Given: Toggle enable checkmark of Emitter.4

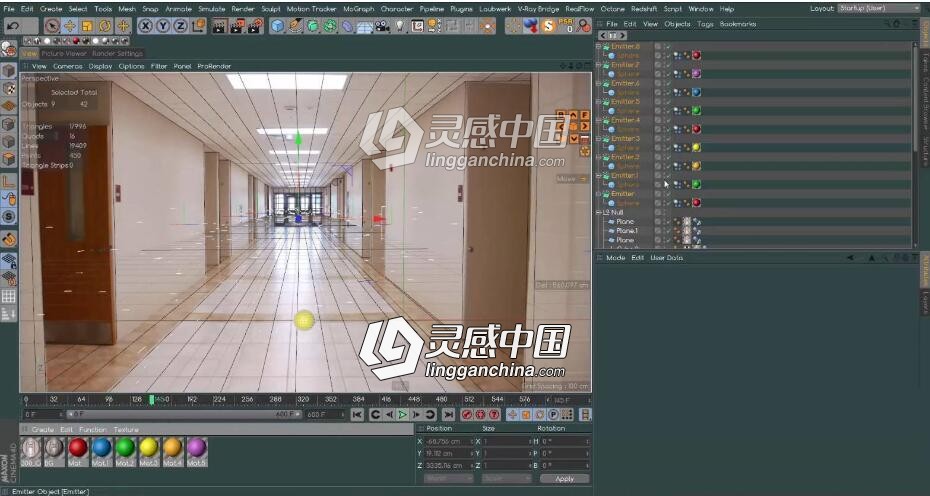Looking at the screenshot, I should (x=667, y=120).
